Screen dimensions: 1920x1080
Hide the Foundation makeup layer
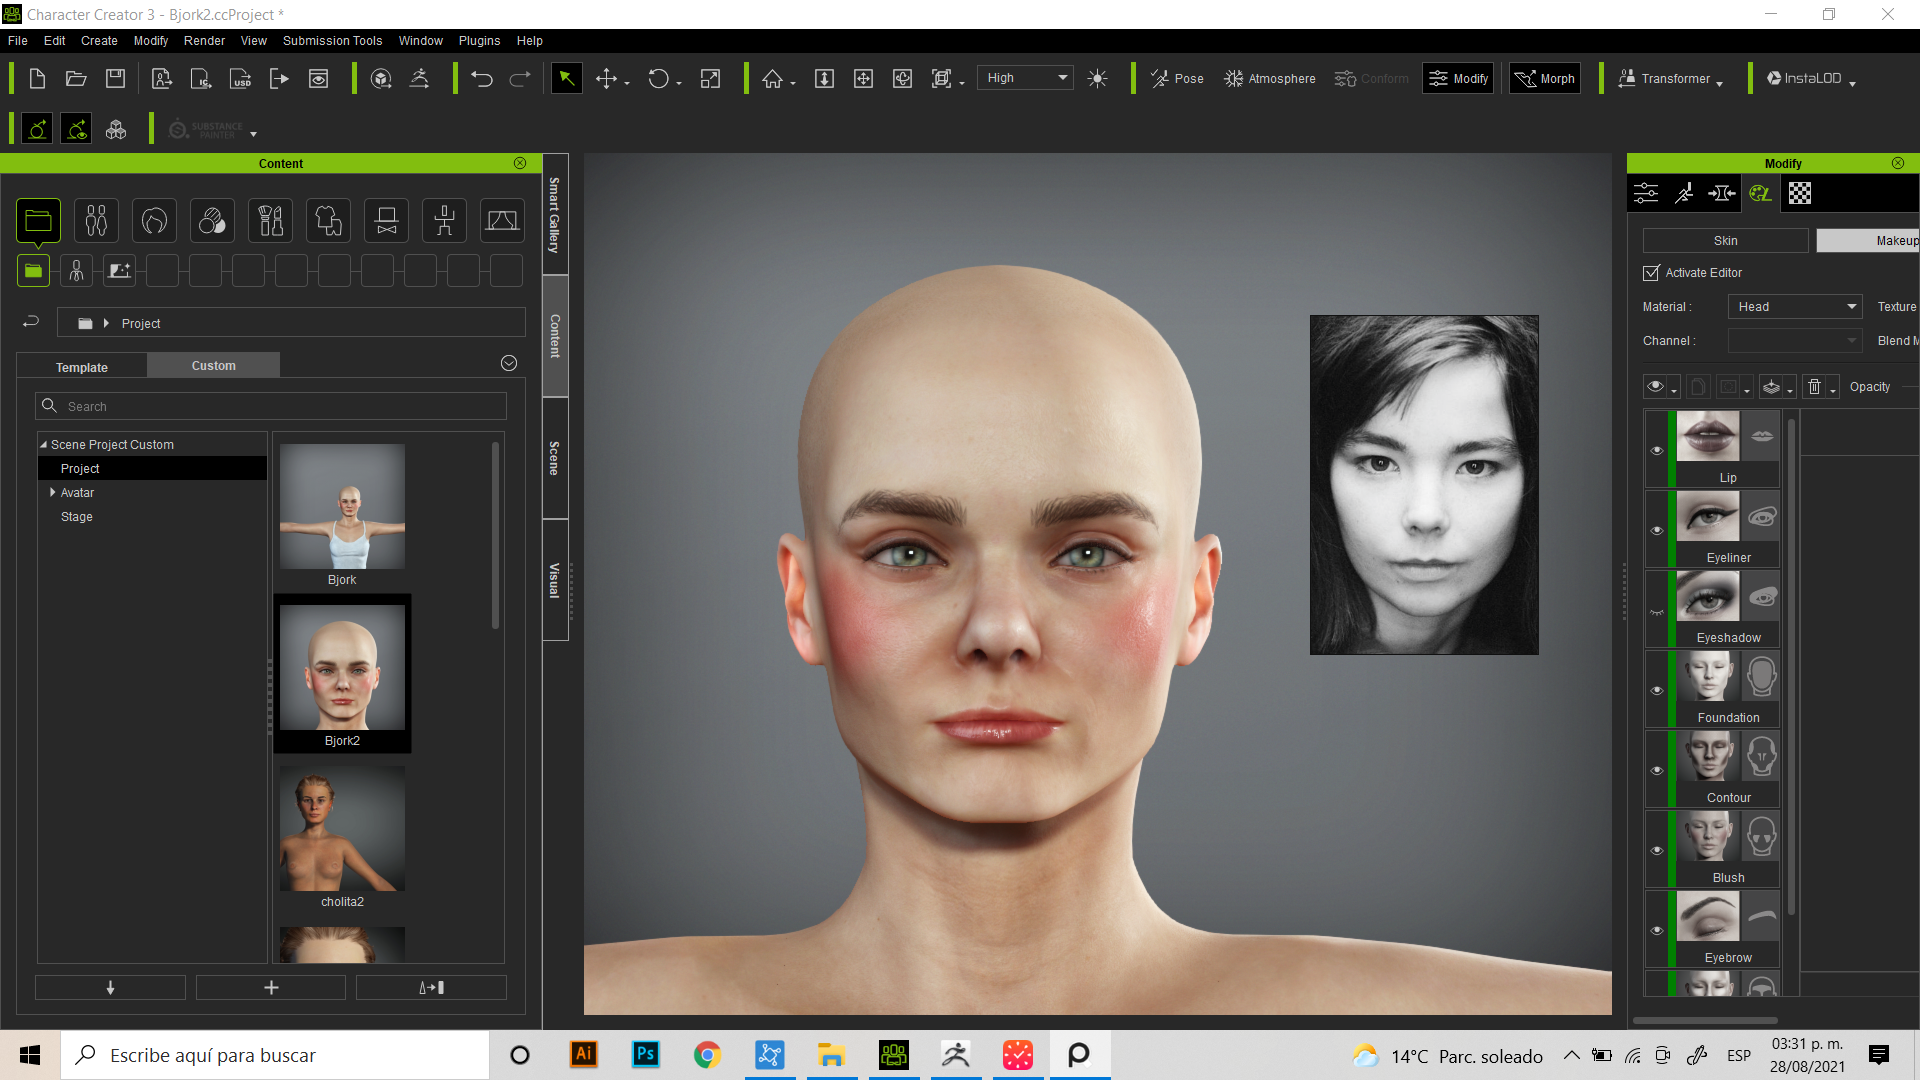tap(1657, 690)
